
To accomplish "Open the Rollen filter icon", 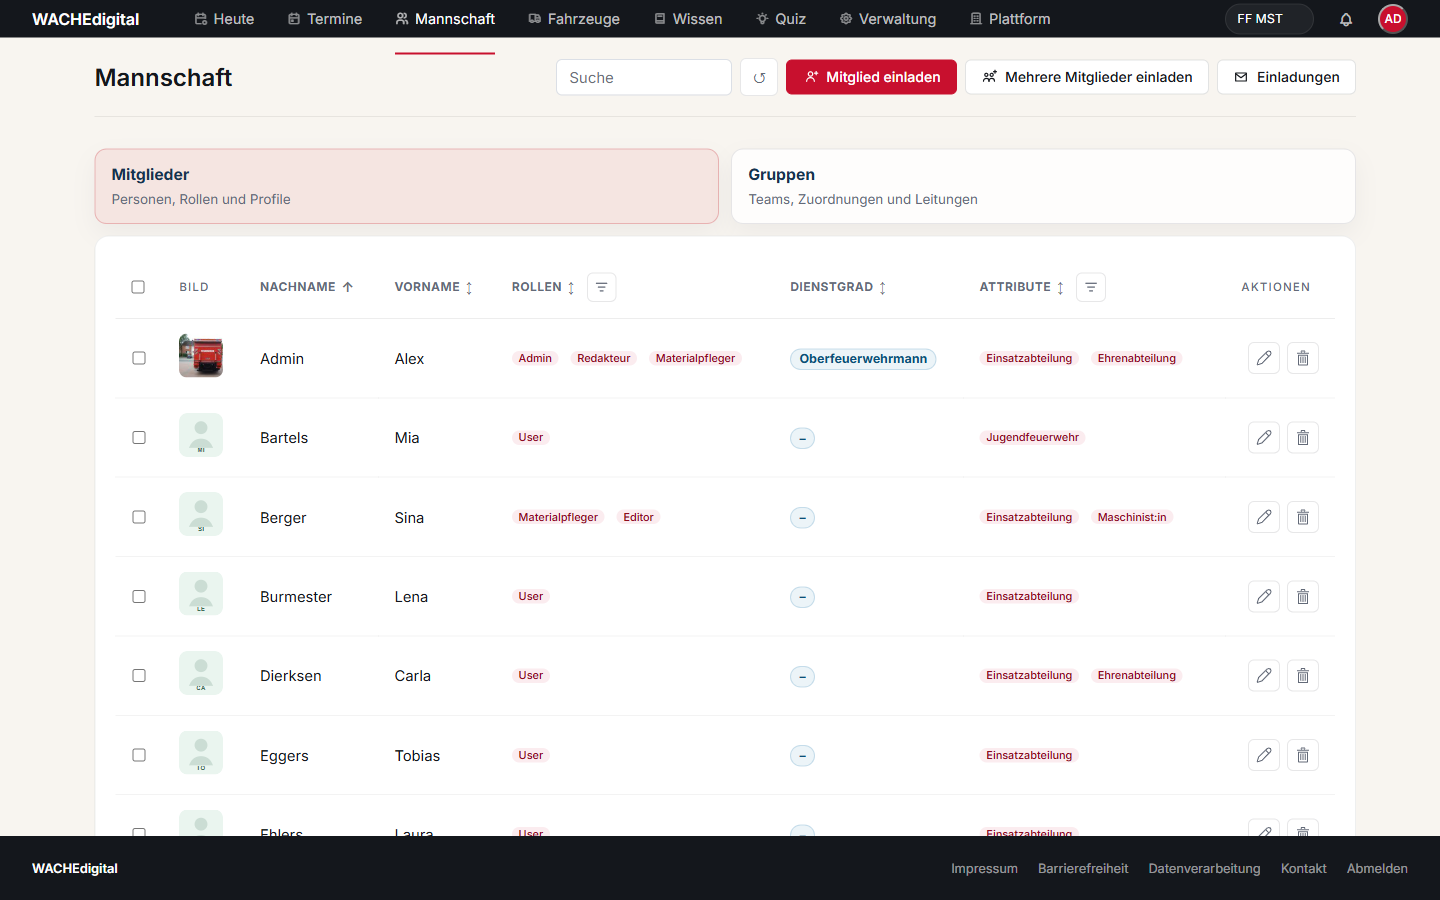I will point(601,287).
